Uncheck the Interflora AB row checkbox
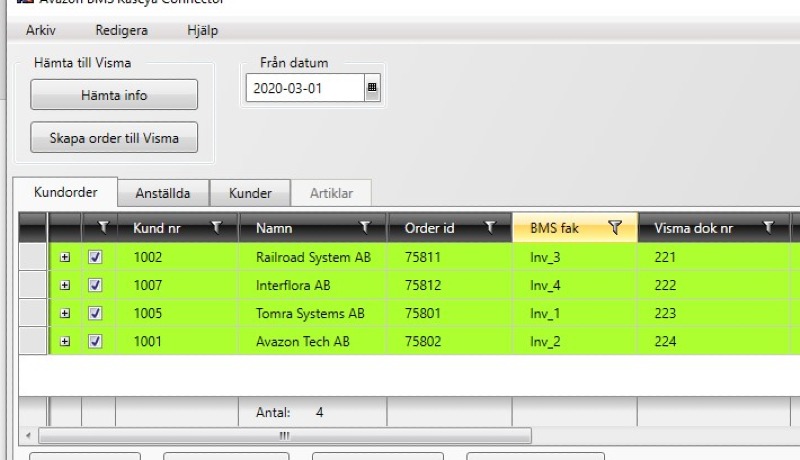The width and height of the screenshot is (800, 460). pos(95,285)
